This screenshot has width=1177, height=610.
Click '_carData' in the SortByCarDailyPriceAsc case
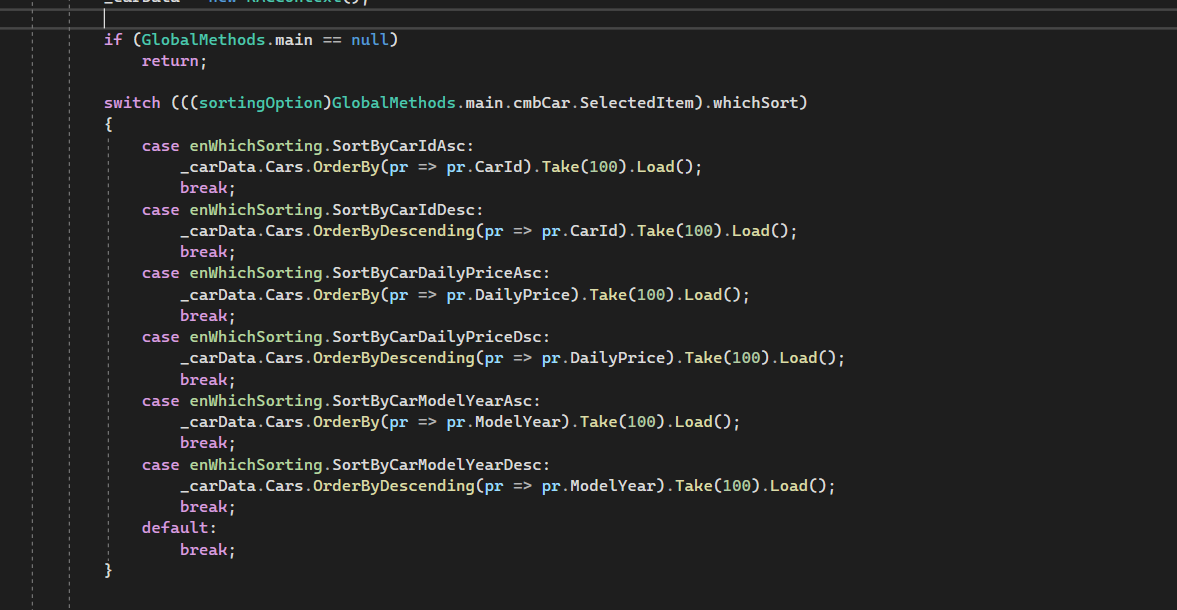click(218, 295)
